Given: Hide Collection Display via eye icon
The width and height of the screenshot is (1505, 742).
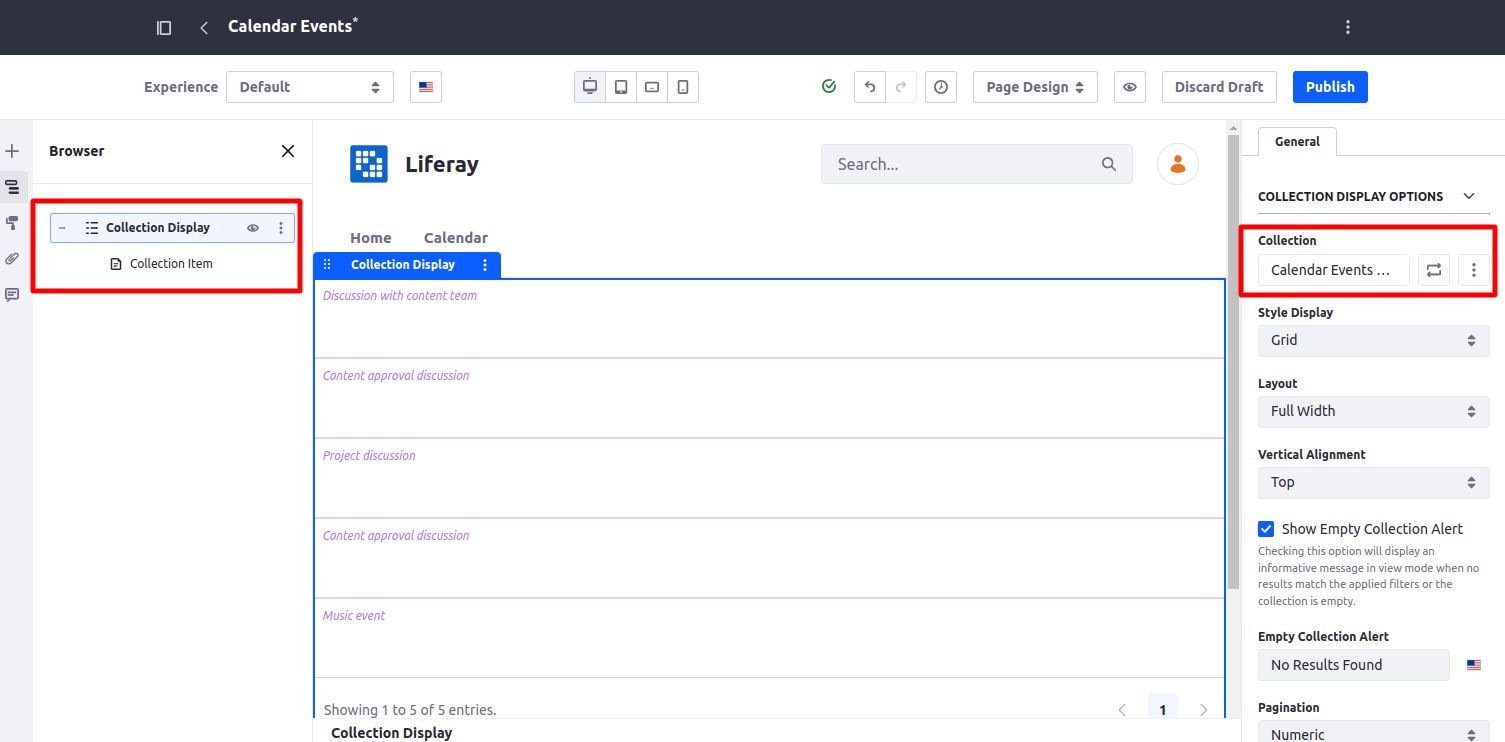Looking at the screenshot, I should click(x=253, y=228).
